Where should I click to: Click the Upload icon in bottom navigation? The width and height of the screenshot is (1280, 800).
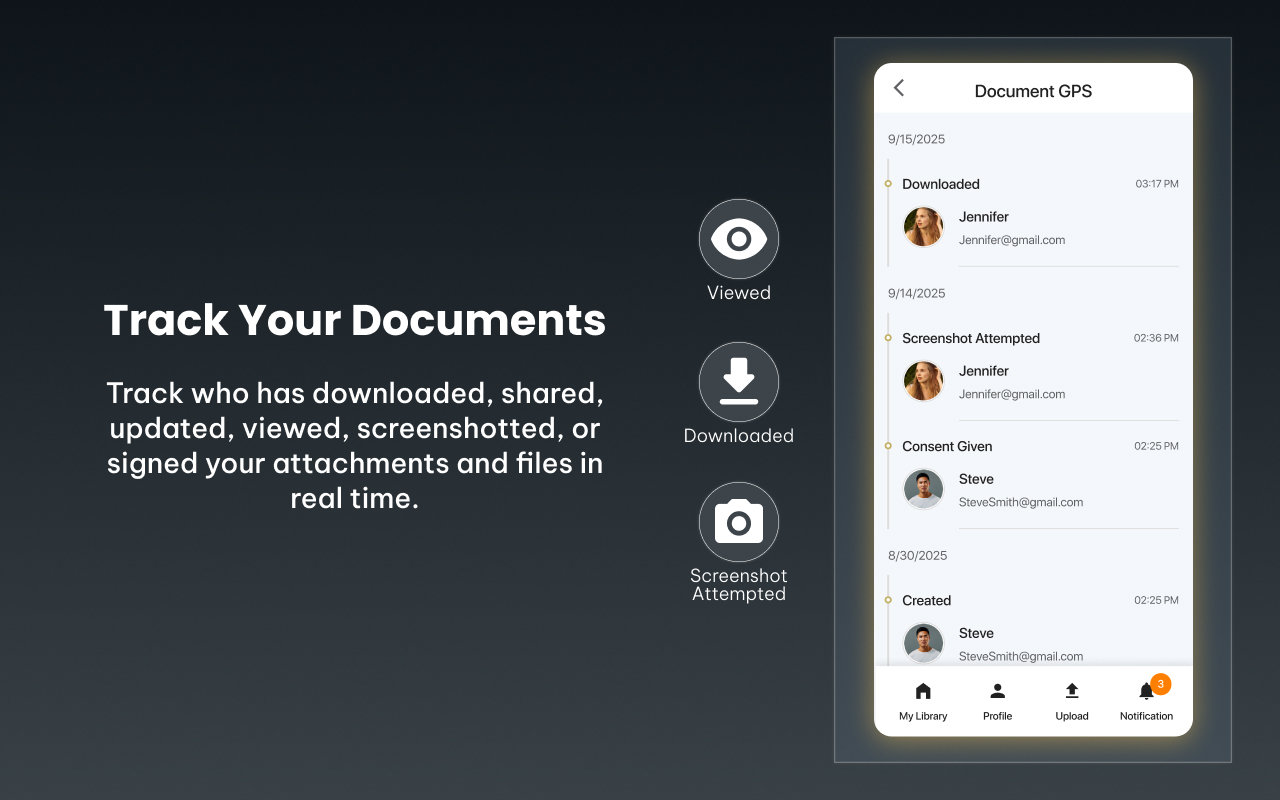click(x=1071, y=690)
